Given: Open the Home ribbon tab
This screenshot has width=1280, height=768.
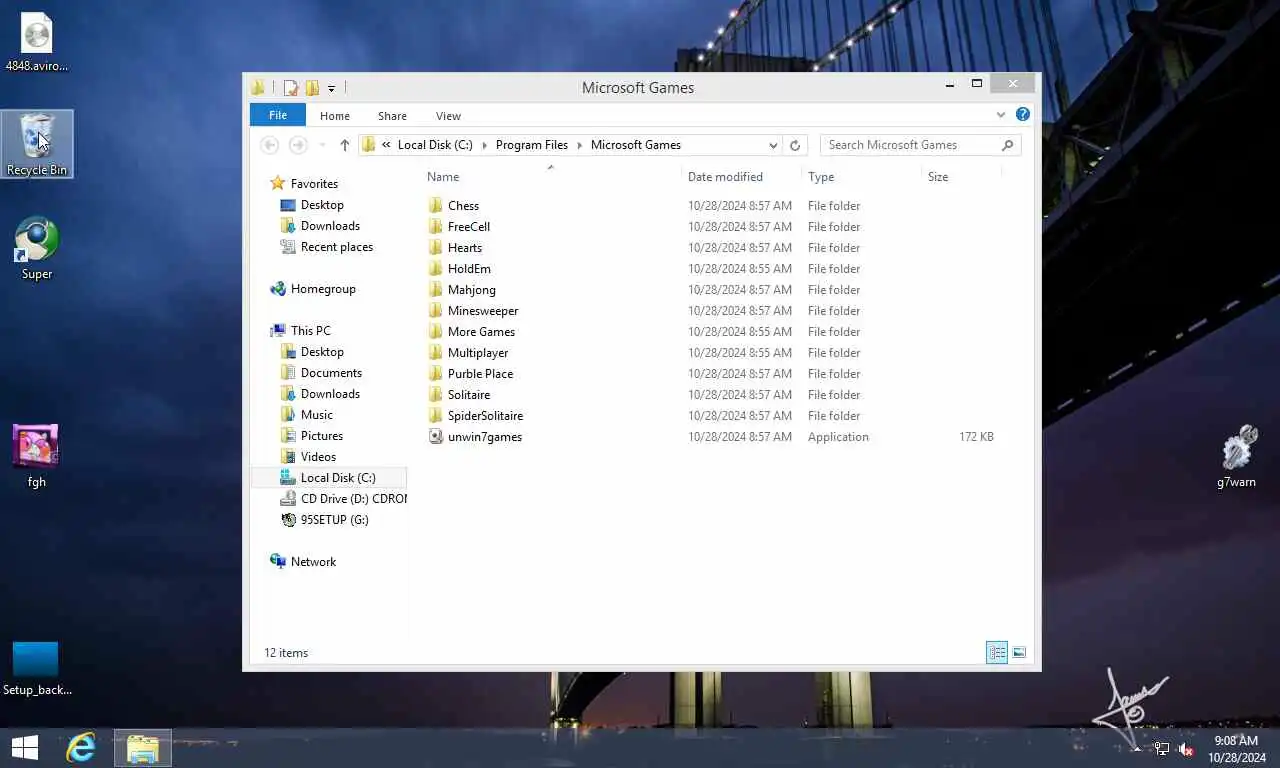Looking at the screenshot, I should 335,116.
